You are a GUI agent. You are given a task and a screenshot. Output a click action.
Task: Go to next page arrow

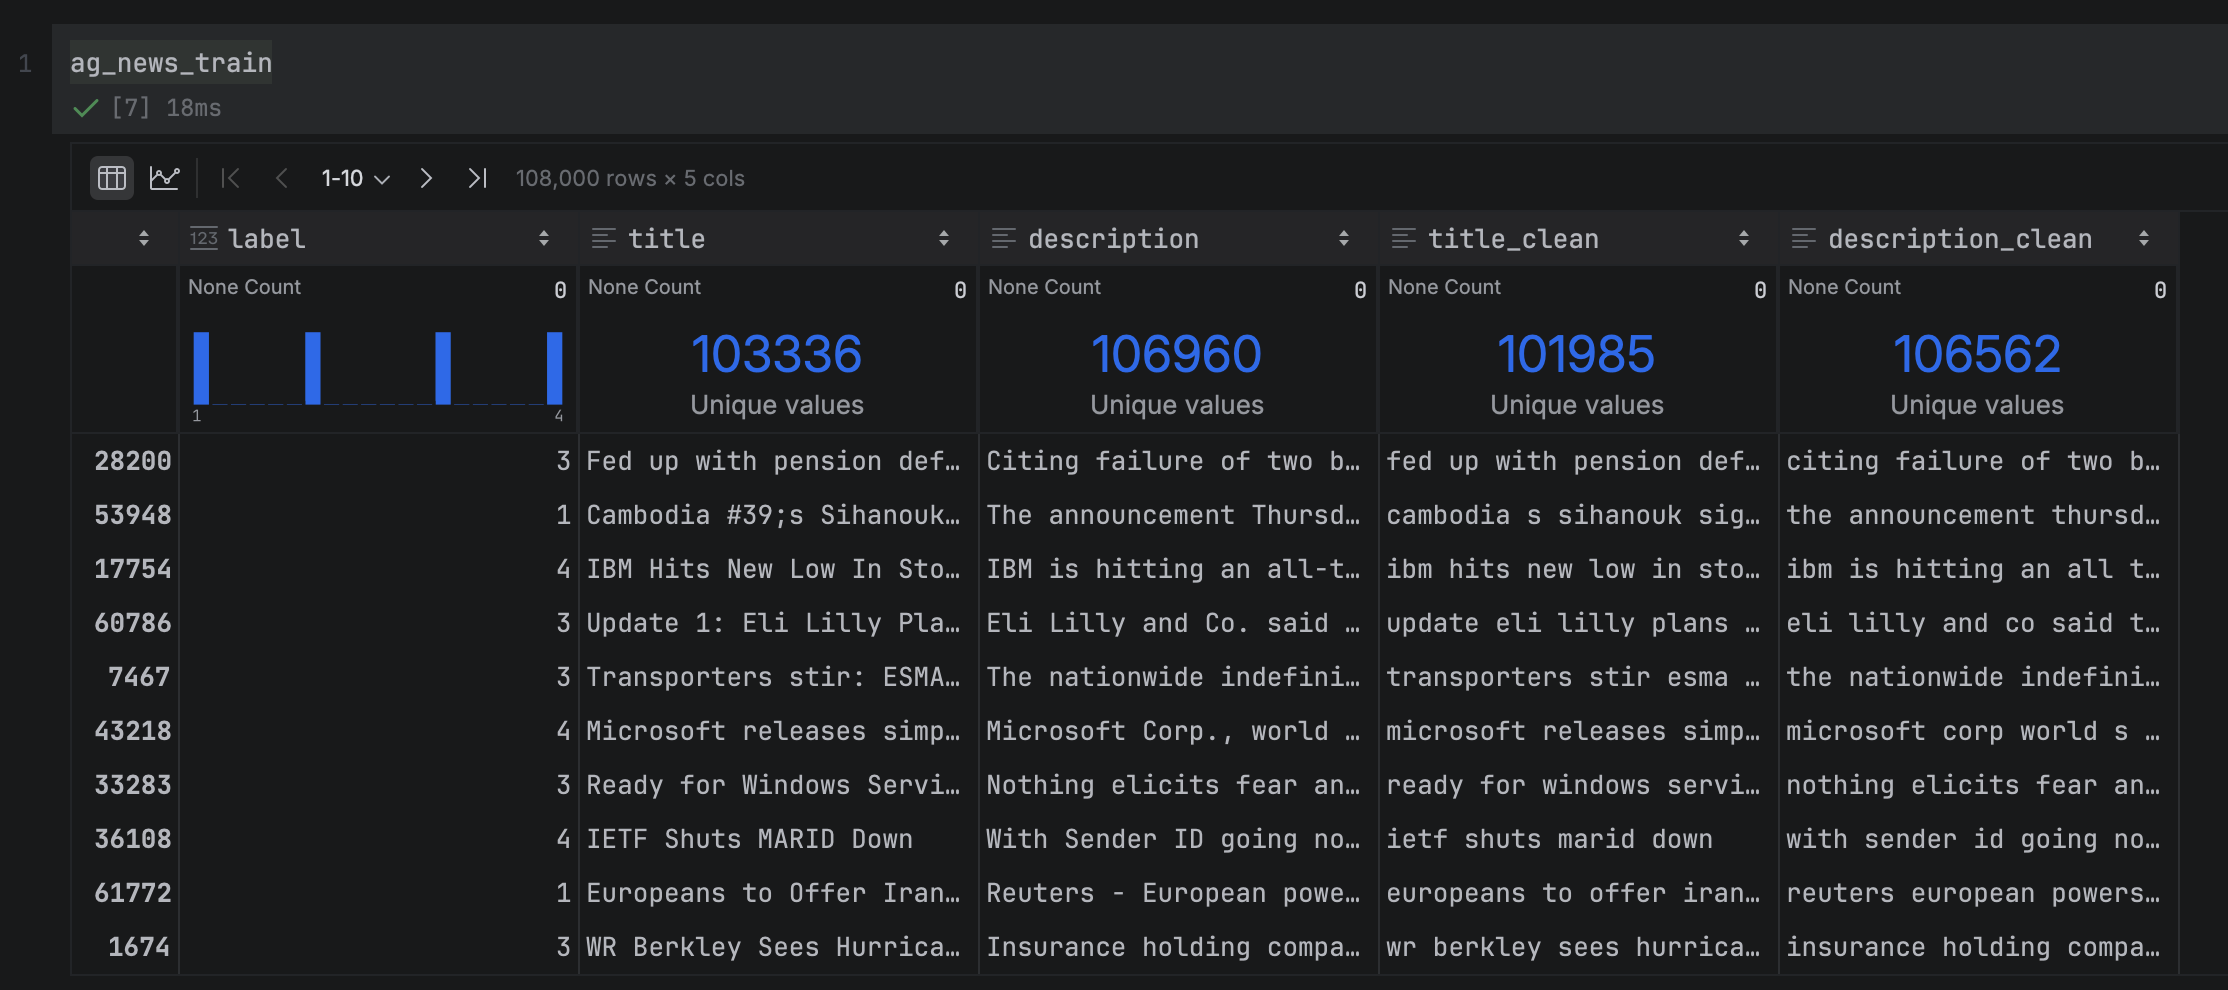pos(426,178)
